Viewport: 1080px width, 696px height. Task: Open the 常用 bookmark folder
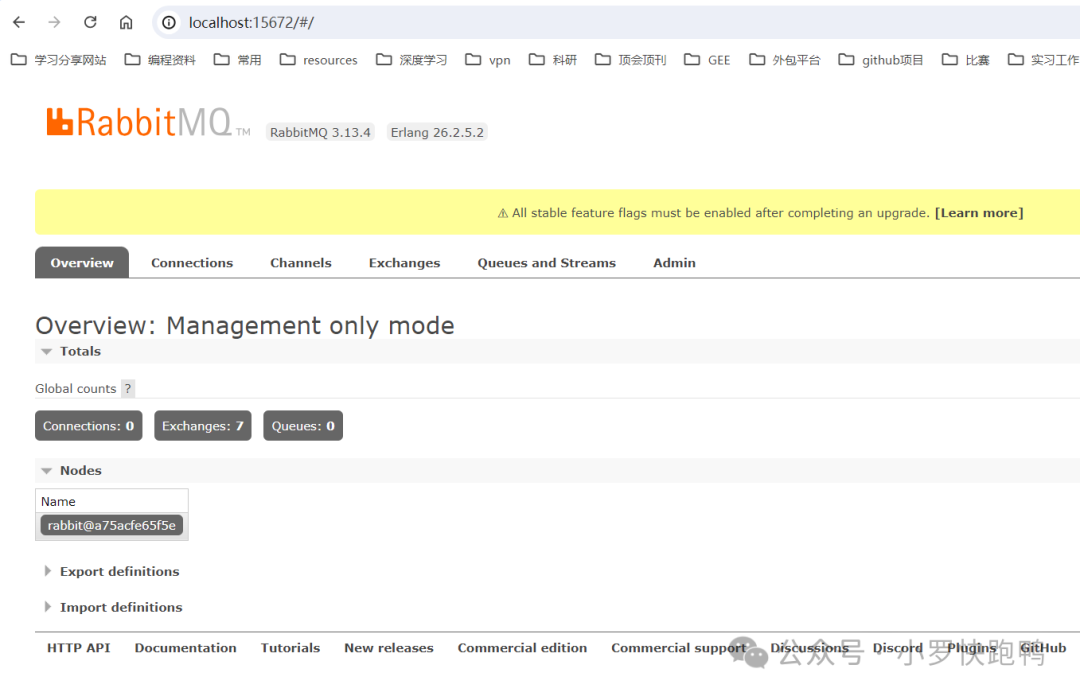point(238,60)
